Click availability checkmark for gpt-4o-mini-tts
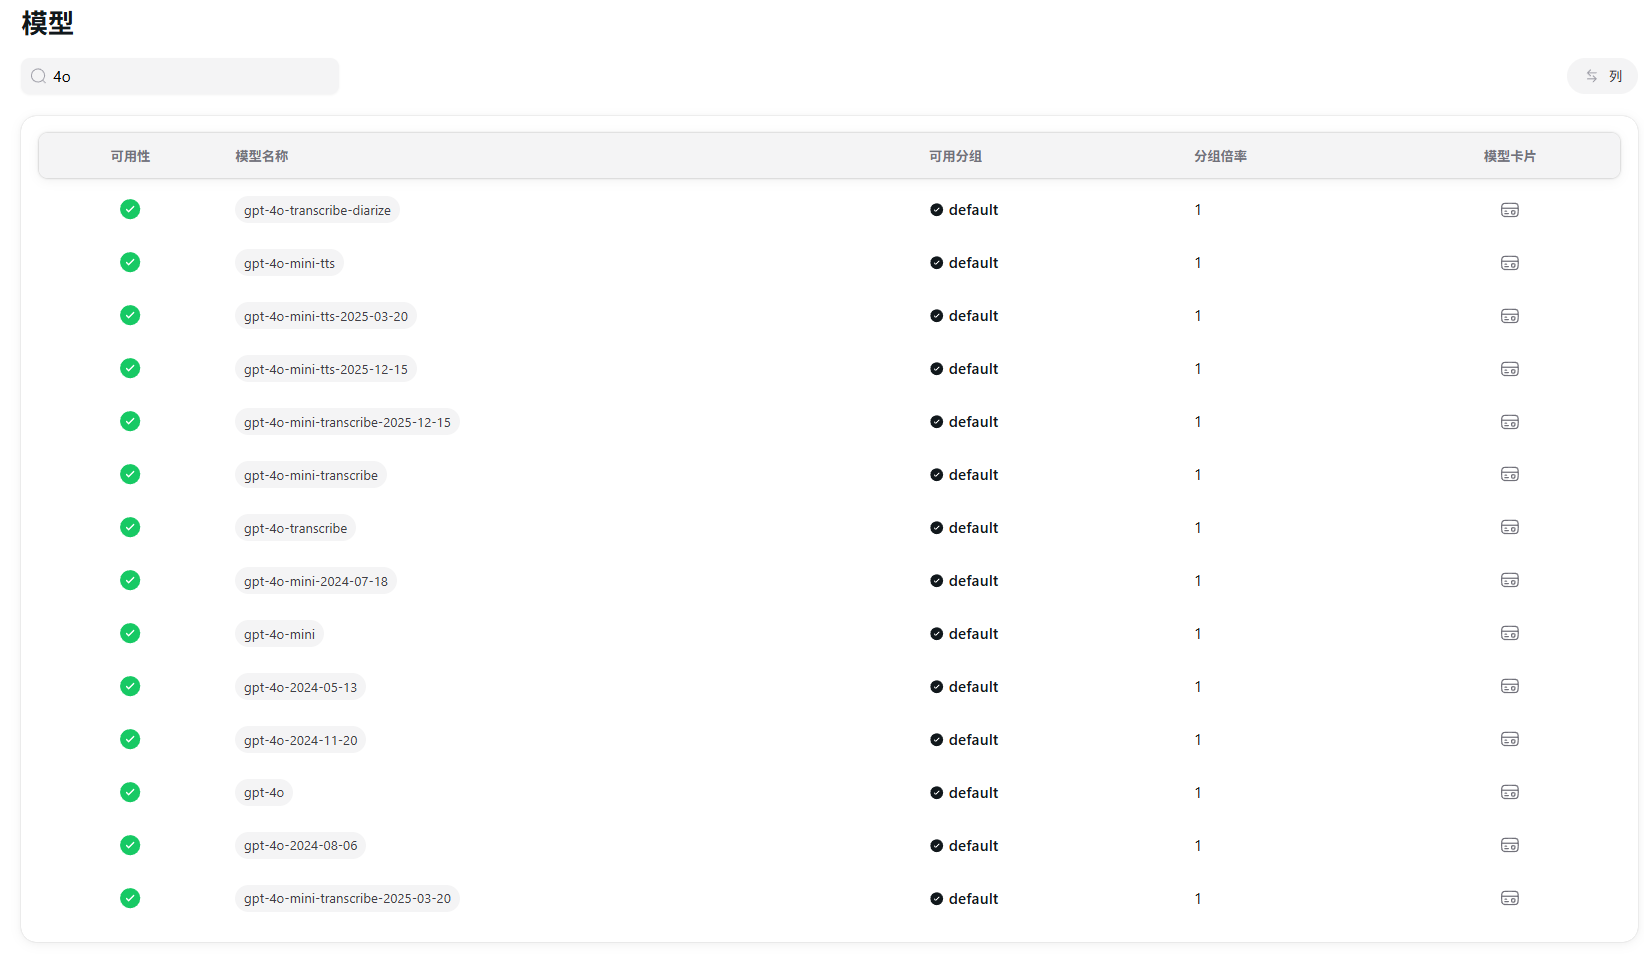The height and width of the screenshot is (964, 1644). click(130, 262)
